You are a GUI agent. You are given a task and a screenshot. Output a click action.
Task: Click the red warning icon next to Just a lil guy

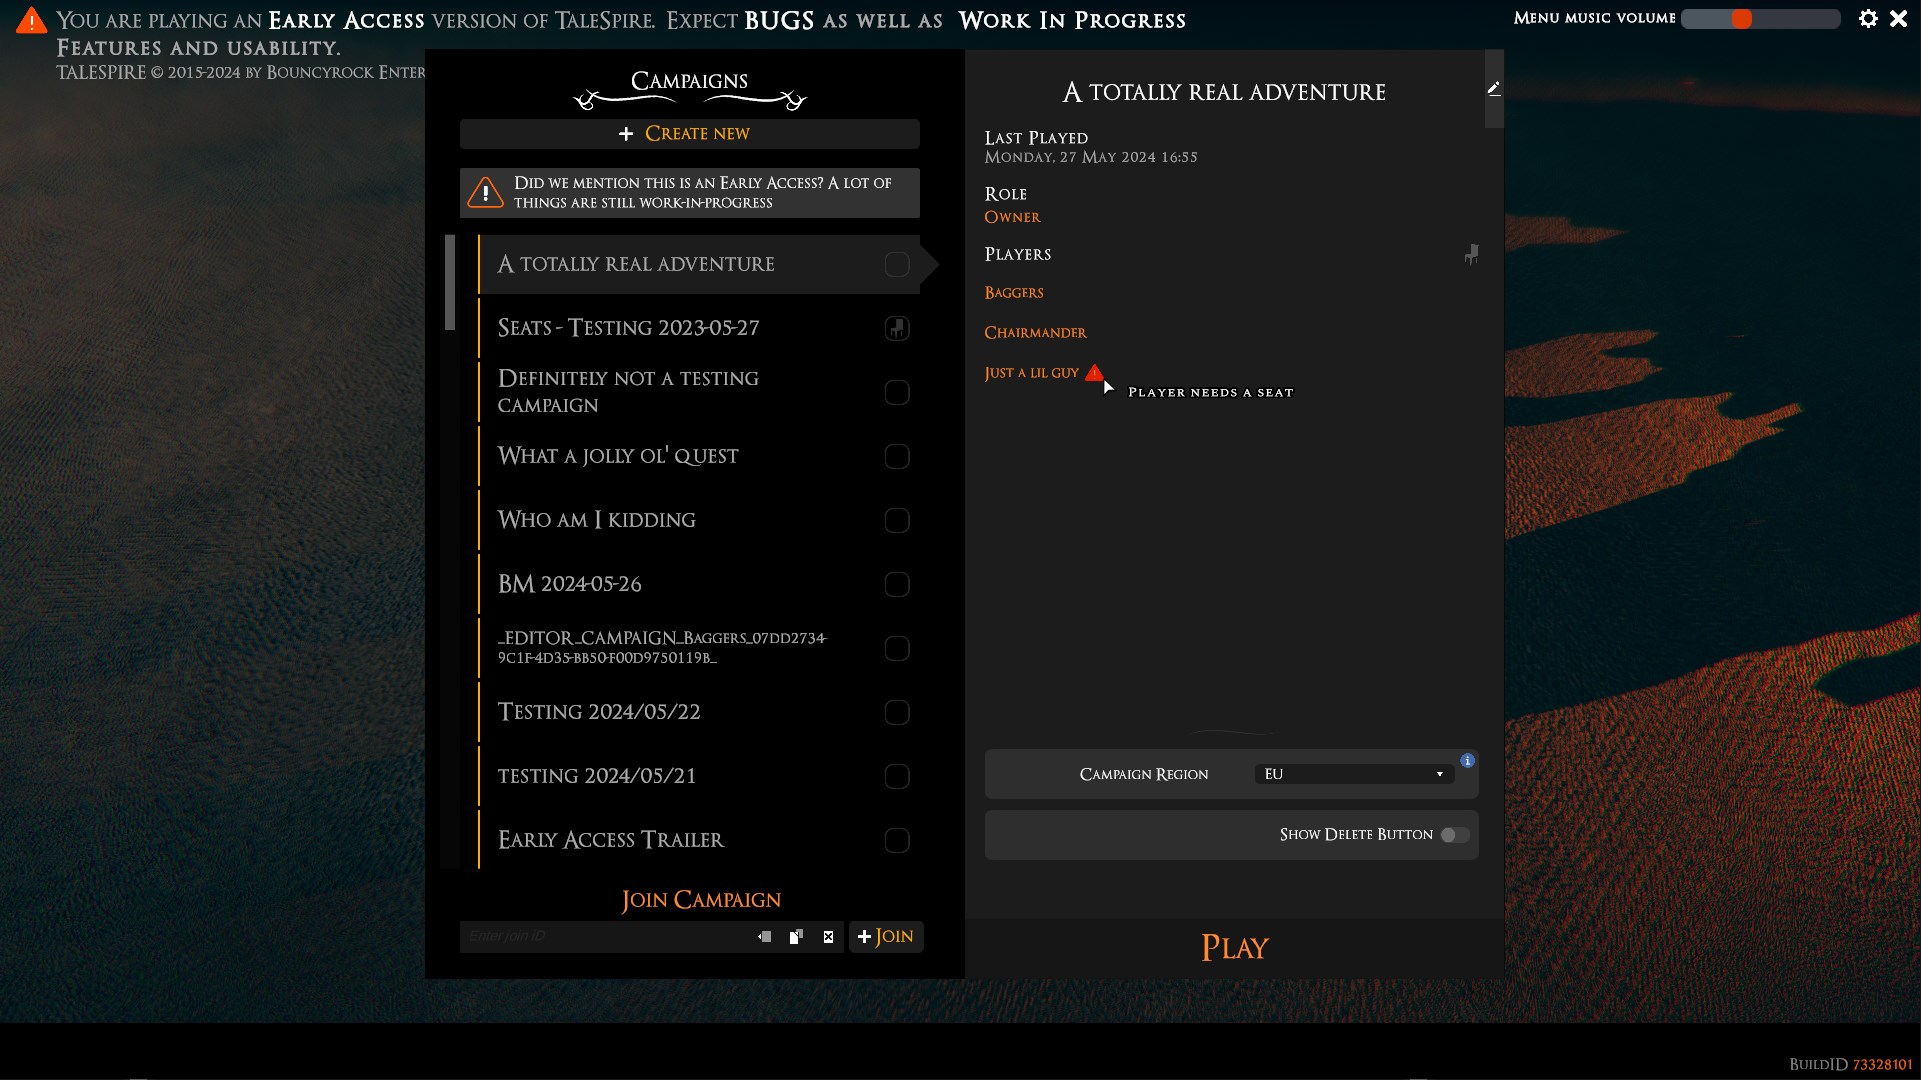(1094, 373)
